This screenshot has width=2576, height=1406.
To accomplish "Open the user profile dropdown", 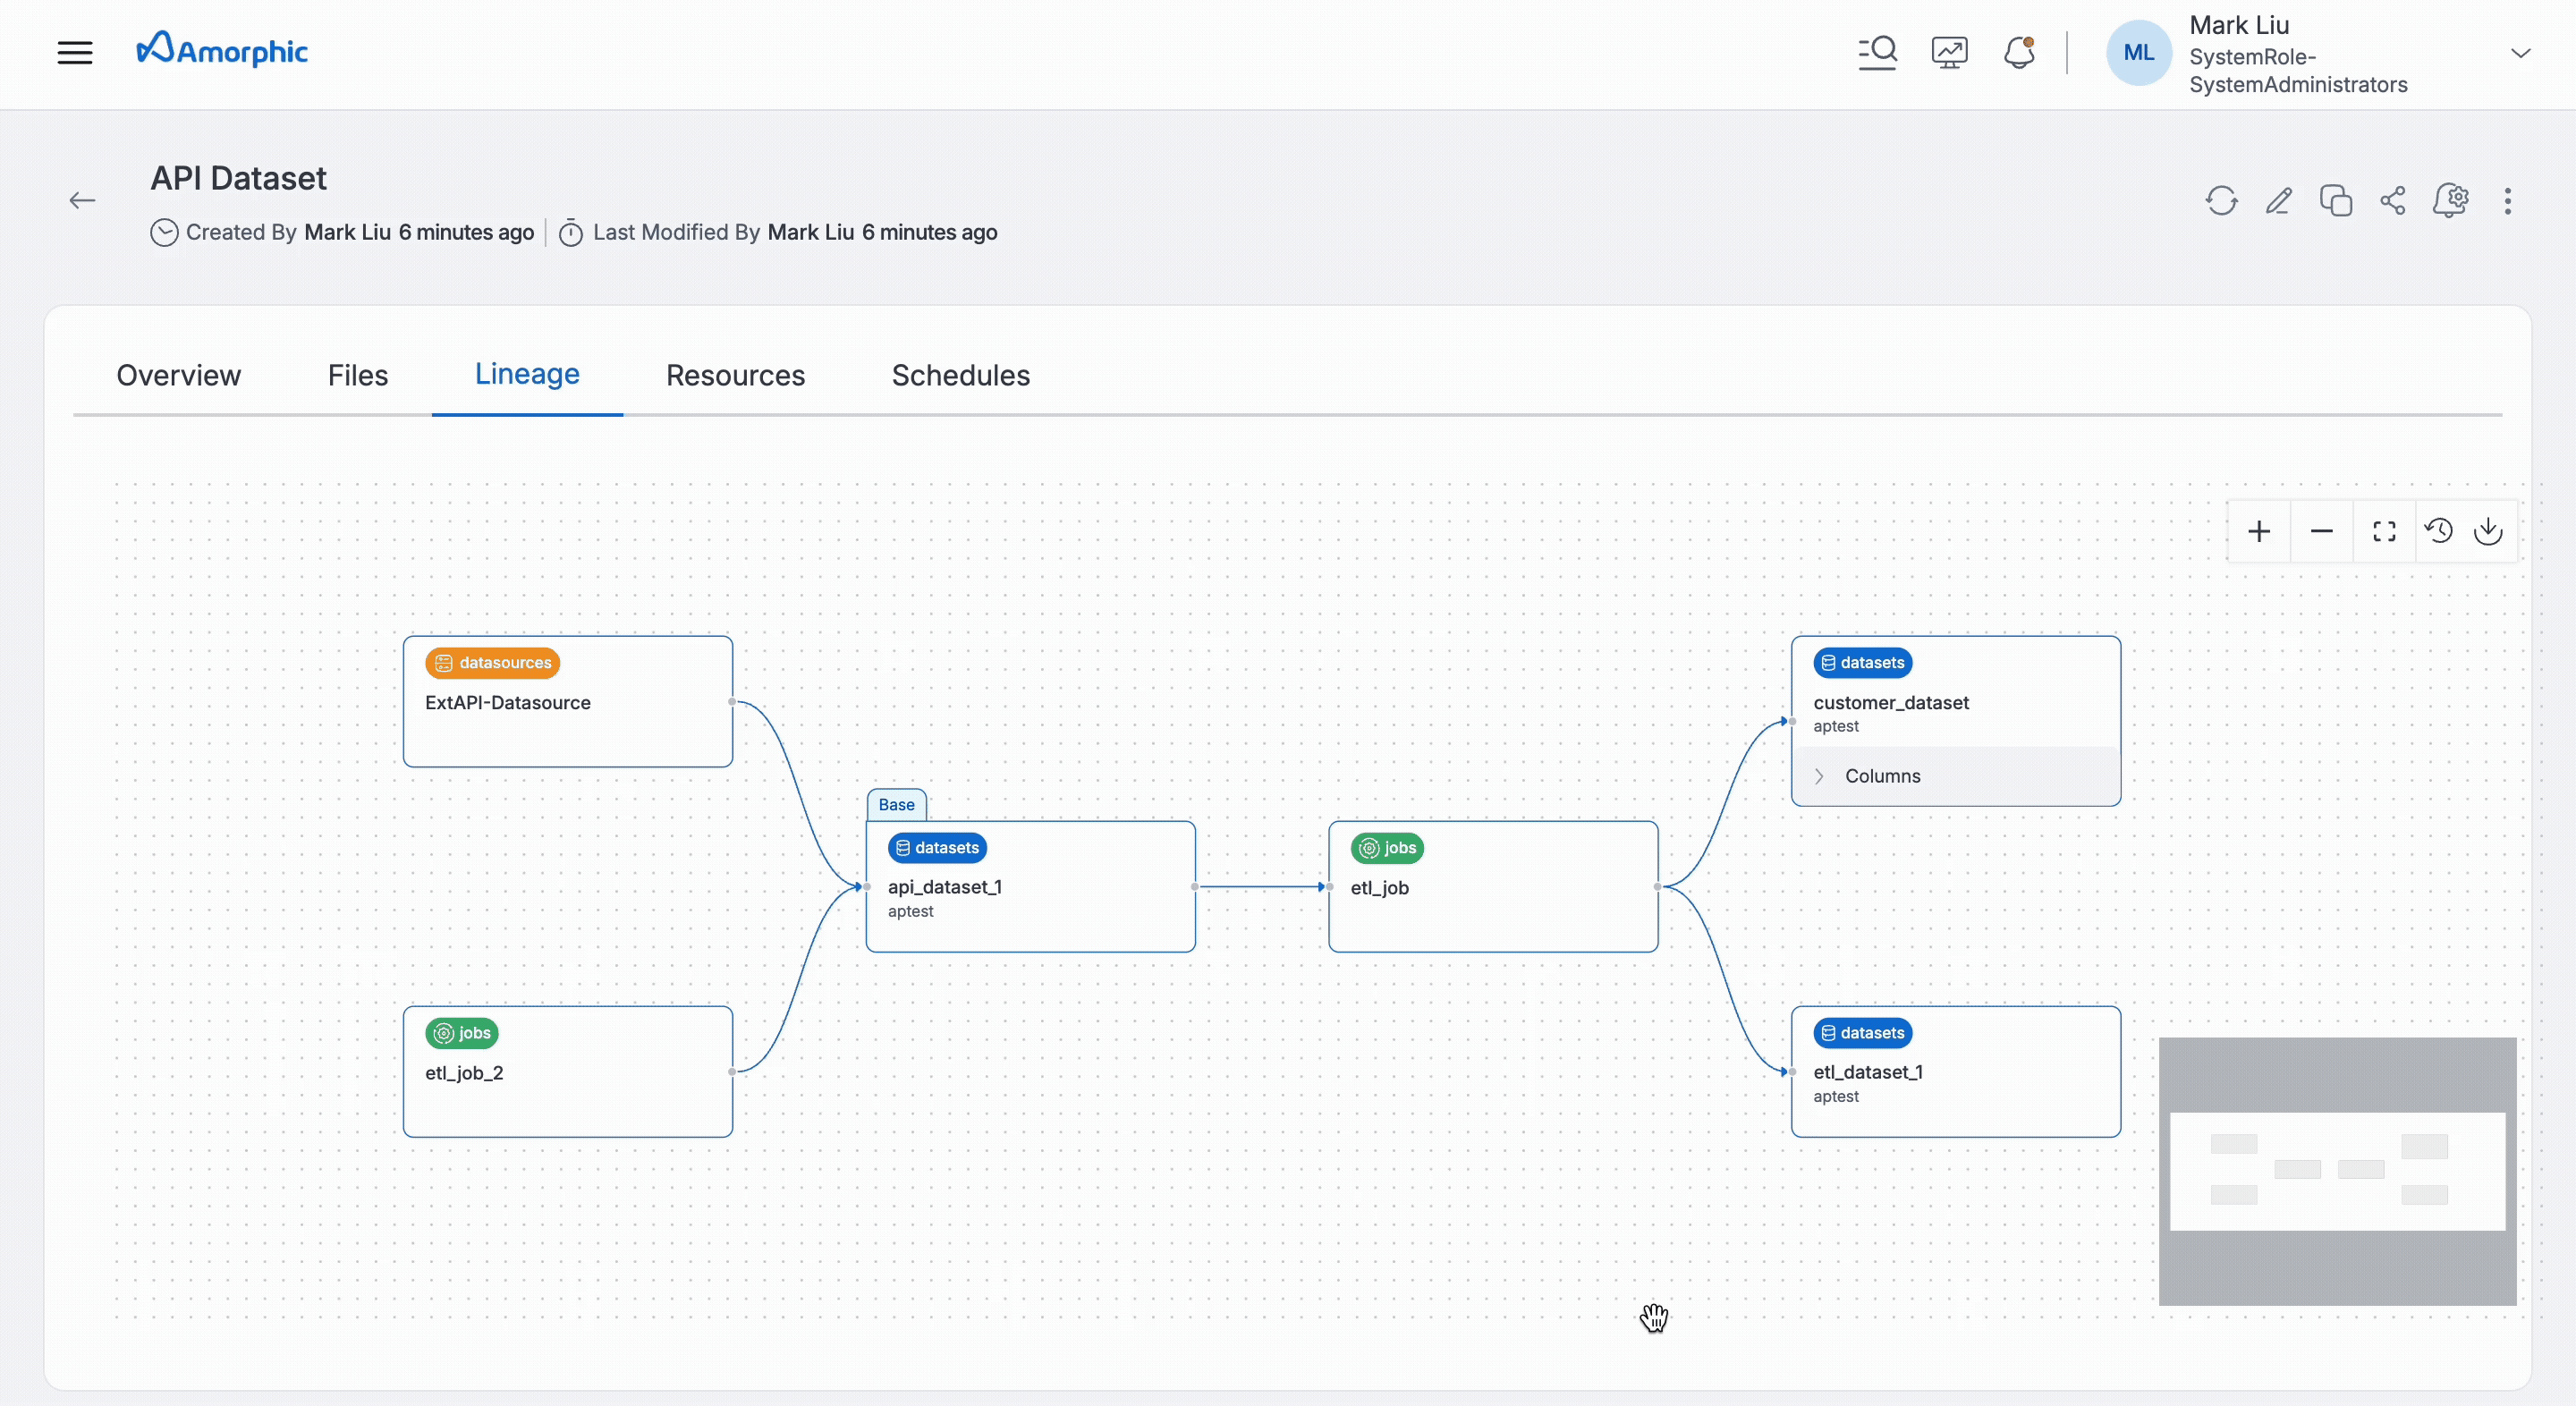I will [2521, 52].
